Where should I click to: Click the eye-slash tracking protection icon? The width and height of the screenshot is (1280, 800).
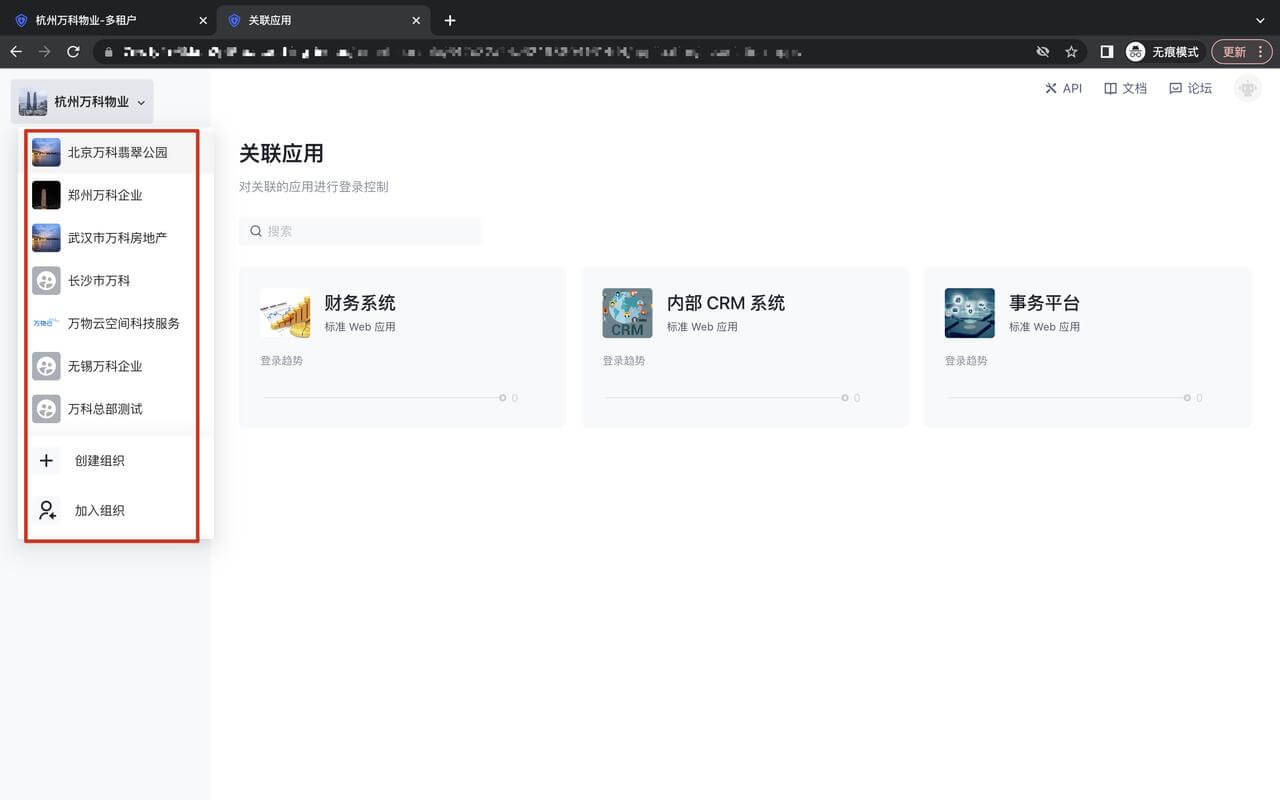[1042, 51]
